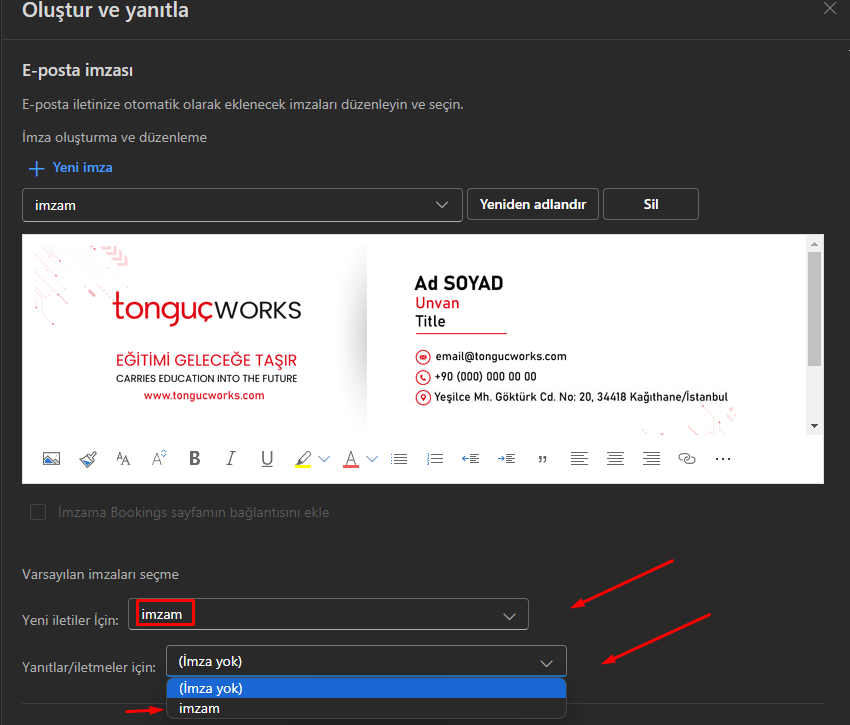Toggle bold formatting in signature editor
The image size is (850, 725).
[195, 459]
